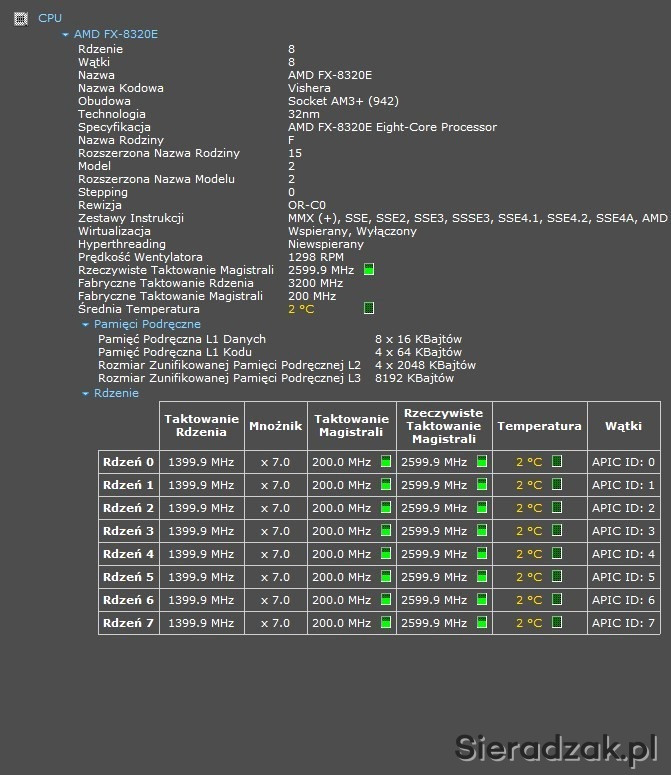This screenshot has width=671, height=775.
Task: Click the Taktowanie Magistrali column header
Action: click(351, 426)
